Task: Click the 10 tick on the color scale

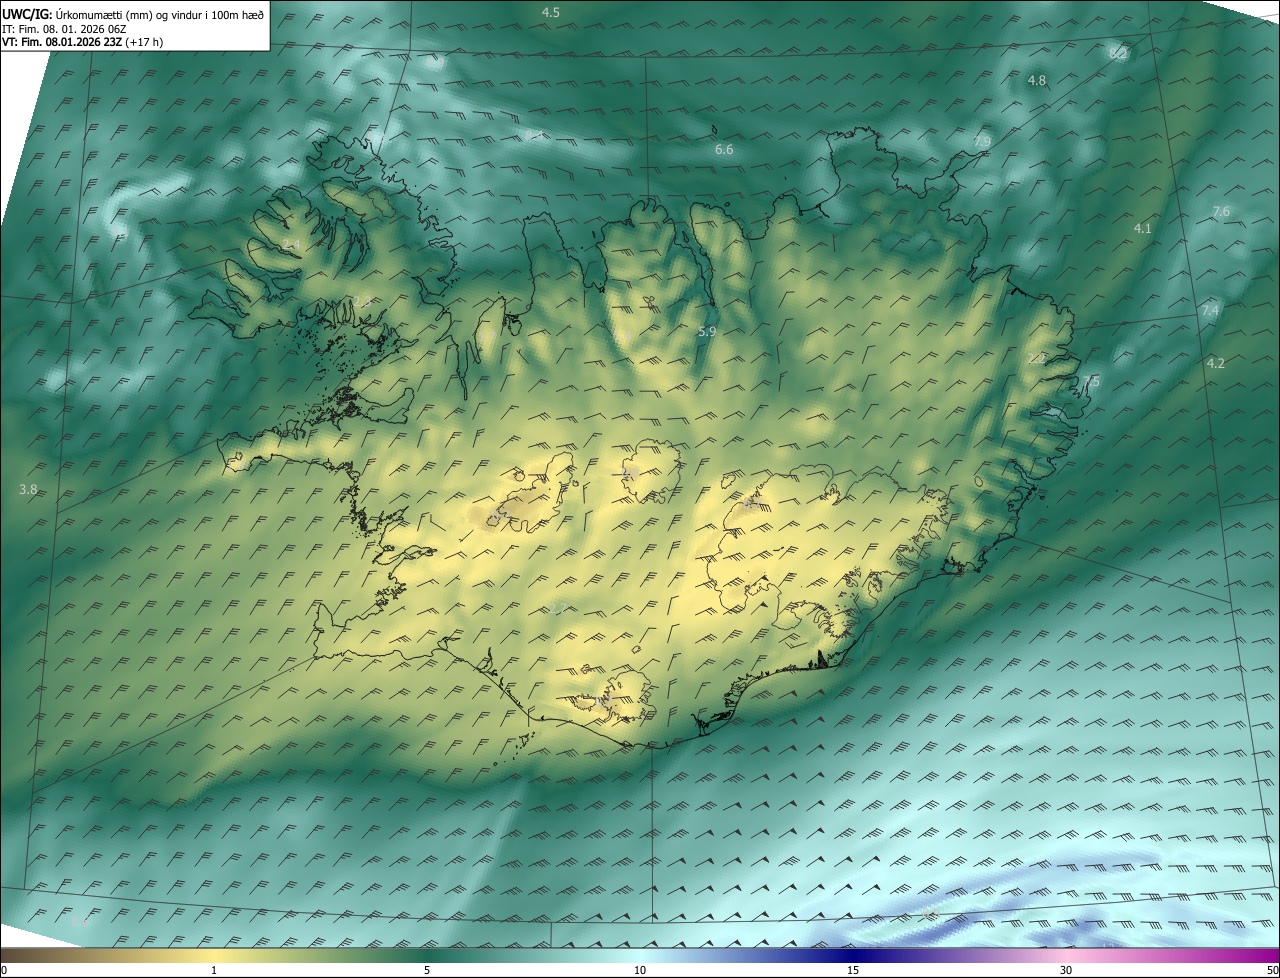Action: coord(640,970)
